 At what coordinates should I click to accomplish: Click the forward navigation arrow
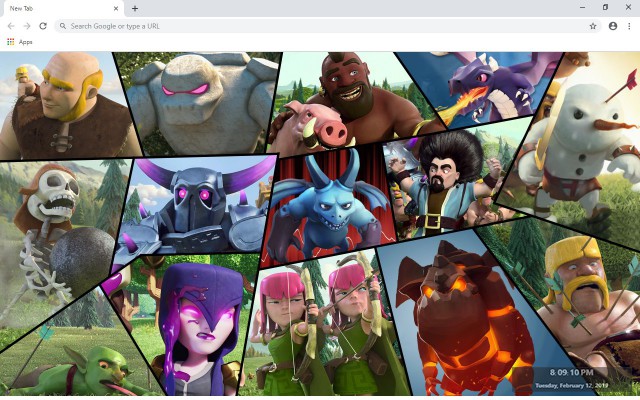point(27,26)
